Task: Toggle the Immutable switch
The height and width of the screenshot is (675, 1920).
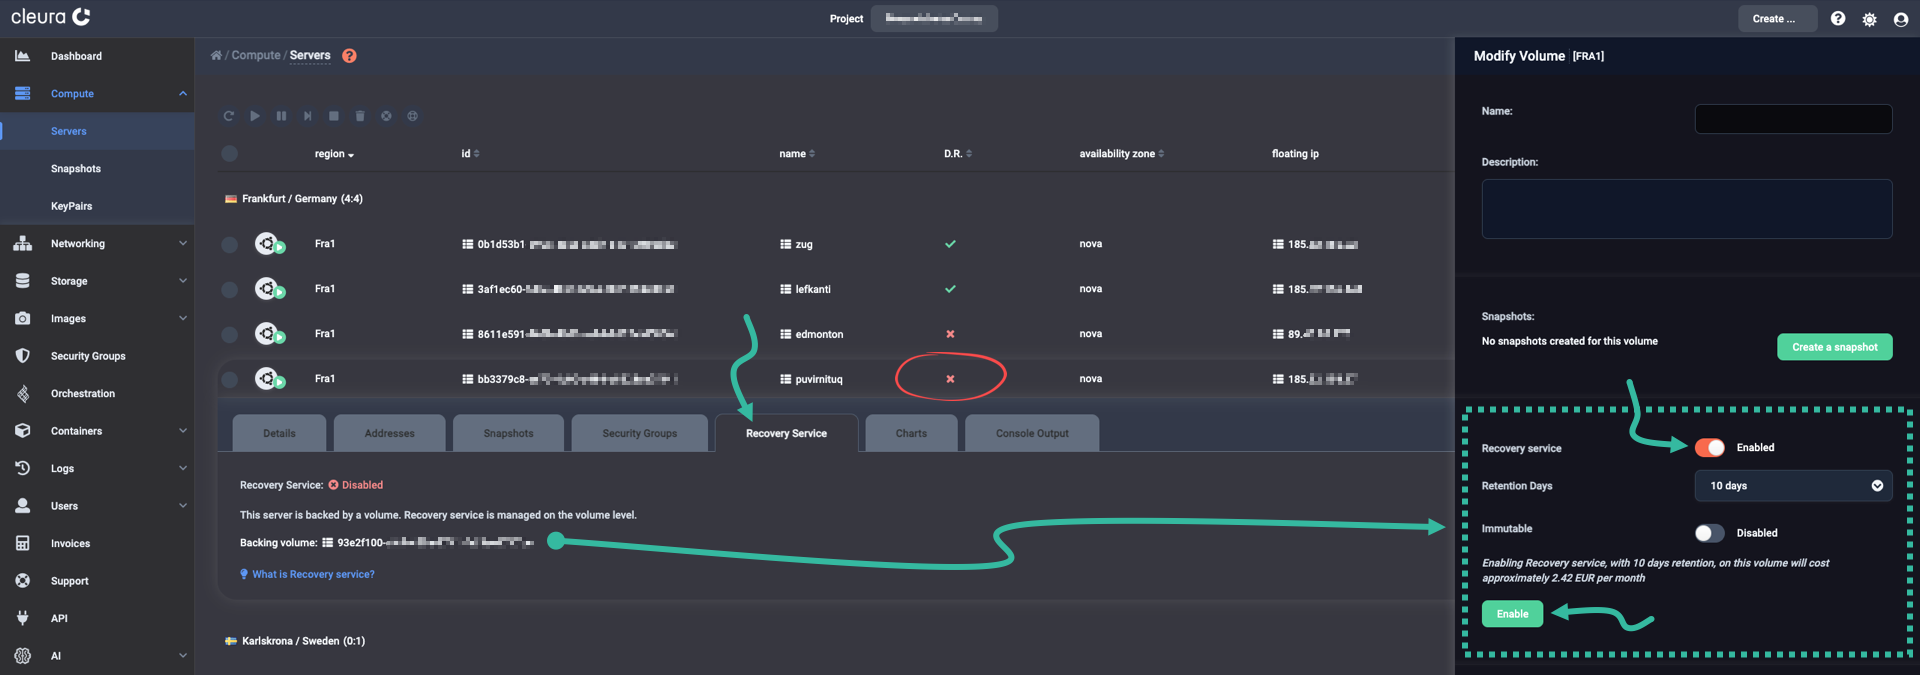Action: click(1710, 533)
